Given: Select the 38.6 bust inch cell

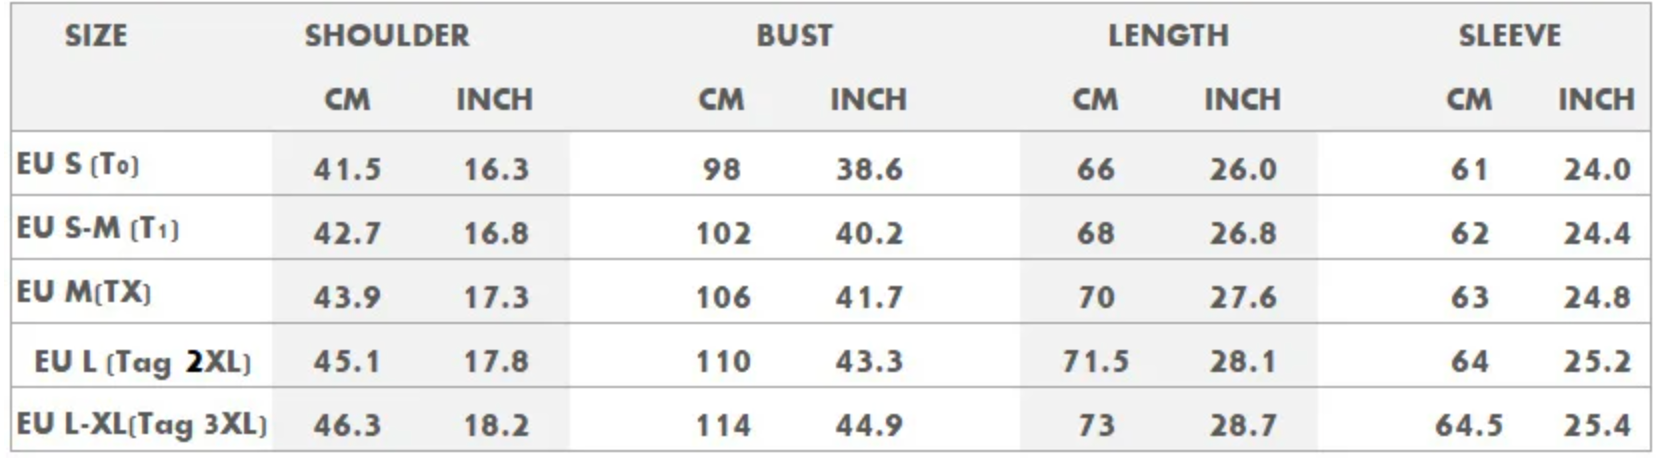Looking at the screenshot, I should pos(869,169).
